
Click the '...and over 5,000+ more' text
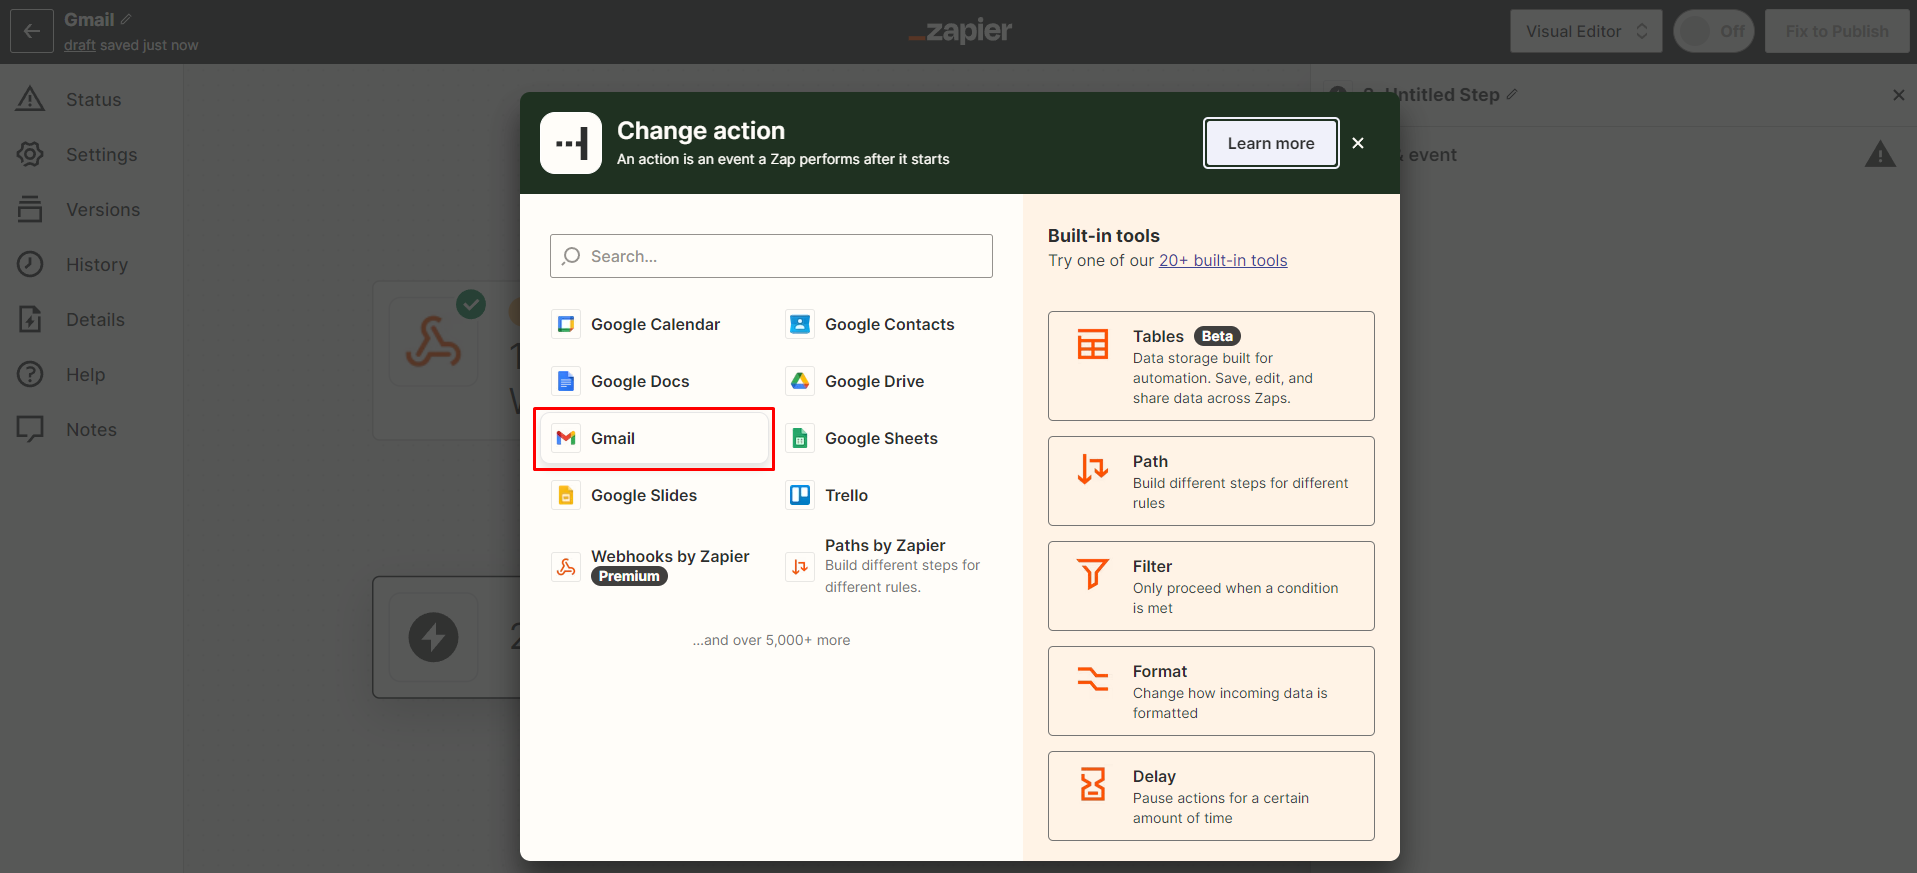tap(771, 640)
